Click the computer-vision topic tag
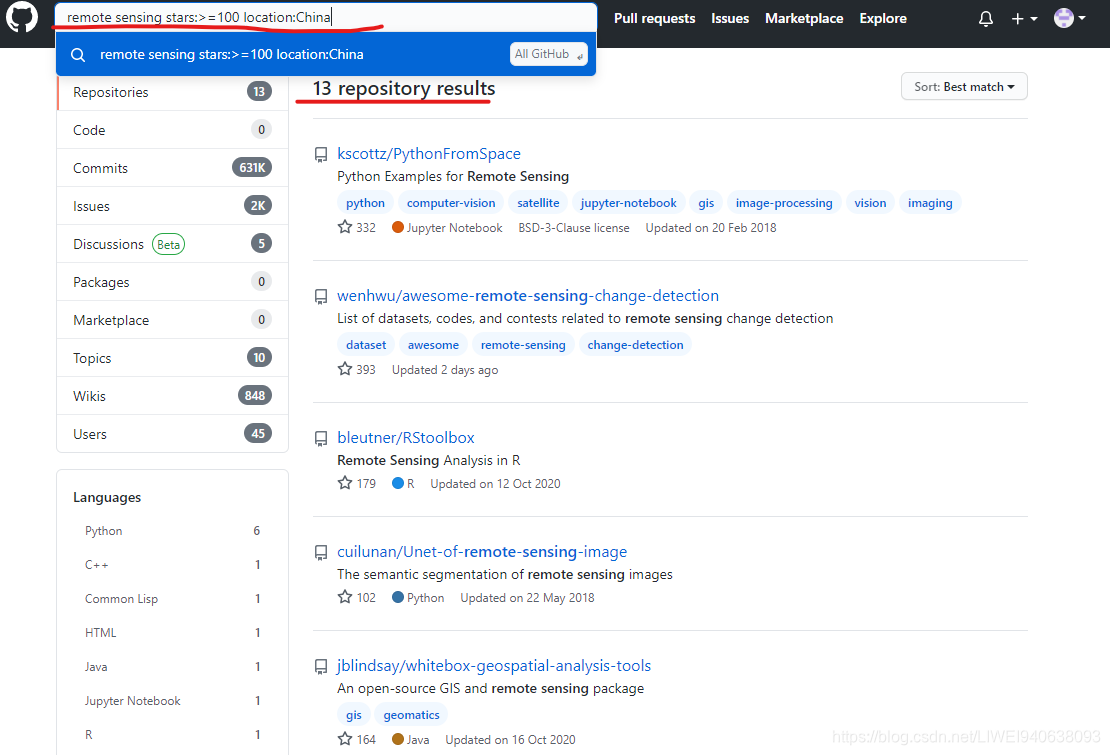 point(451,203)
